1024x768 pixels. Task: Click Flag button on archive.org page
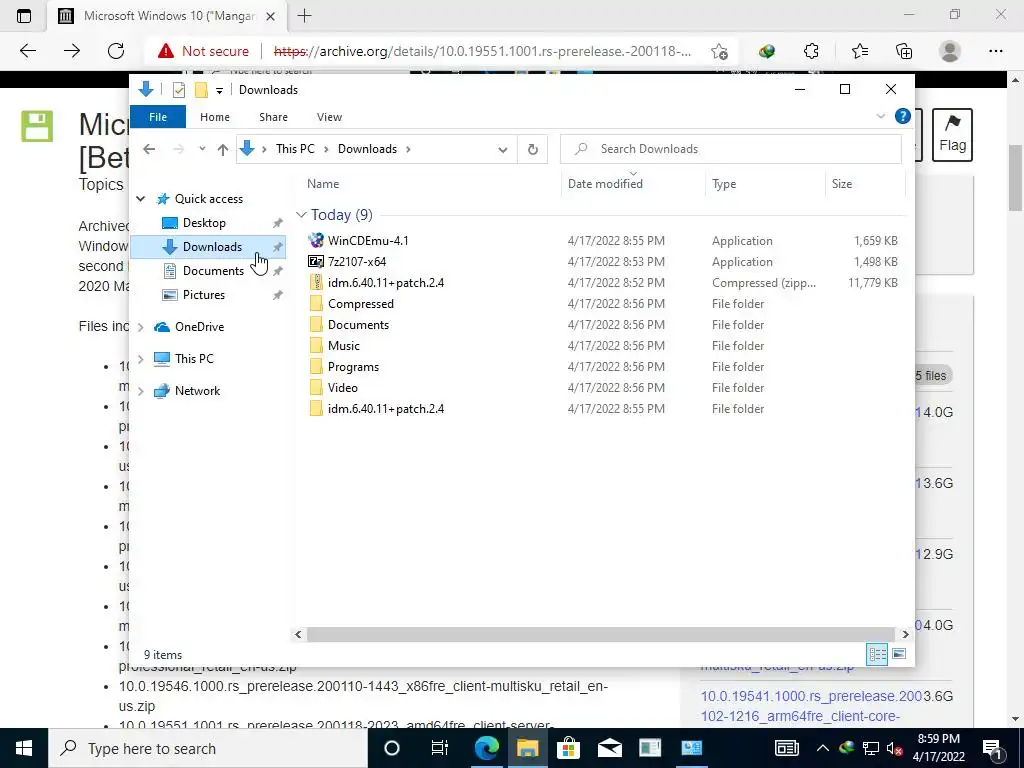(952, 135)
